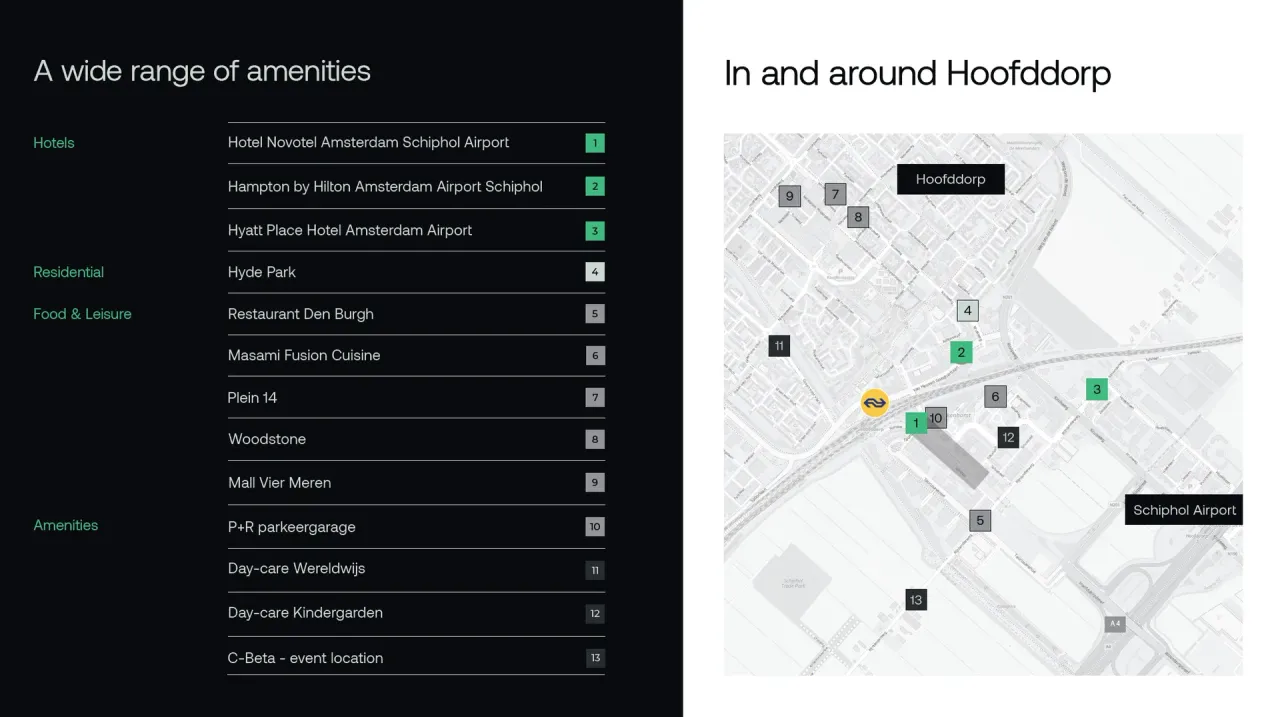This screenshot has height=717, width=1280.
Task: Select the 'Masami Fusion Cuisine' list entry
Action: (304, 355)
